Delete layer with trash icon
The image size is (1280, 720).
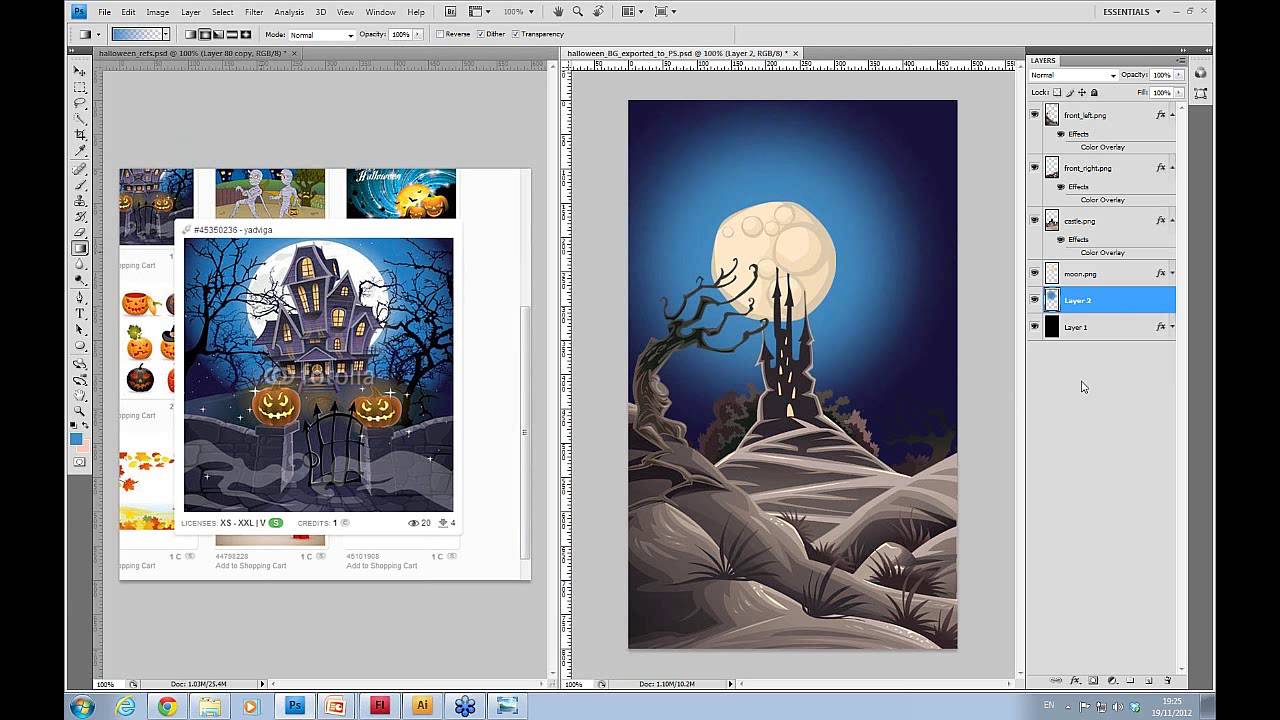[x=1167, y=680]
